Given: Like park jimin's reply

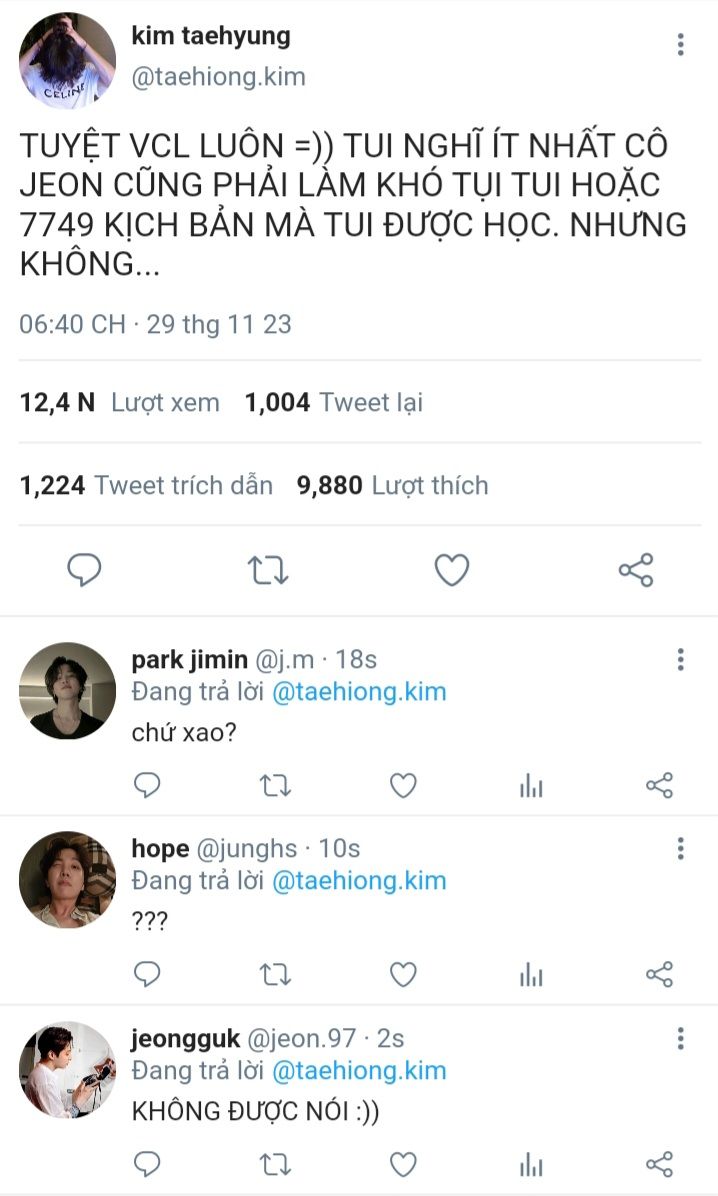Looking at the screenshot, I should click(x=403, y=786).
